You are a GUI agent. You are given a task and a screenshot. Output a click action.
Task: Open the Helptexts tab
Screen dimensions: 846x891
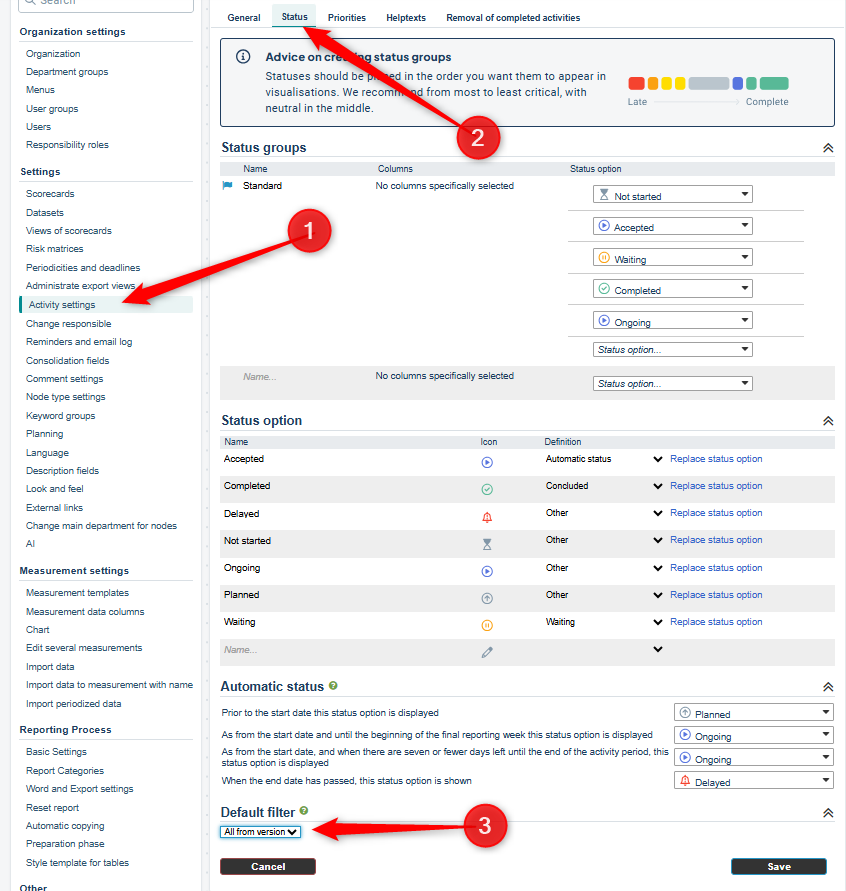click(x=406, y=18)
